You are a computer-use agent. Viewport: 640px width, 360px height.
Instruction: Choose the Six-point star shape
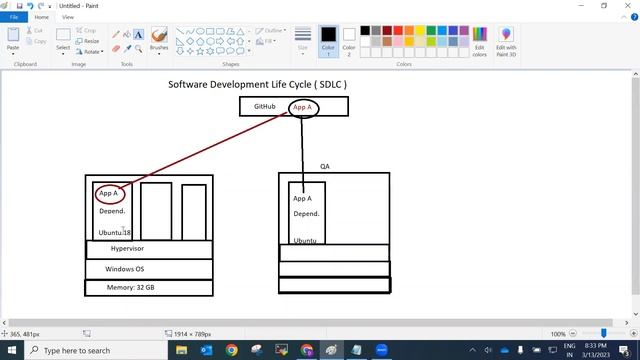(x=210, y=51)
